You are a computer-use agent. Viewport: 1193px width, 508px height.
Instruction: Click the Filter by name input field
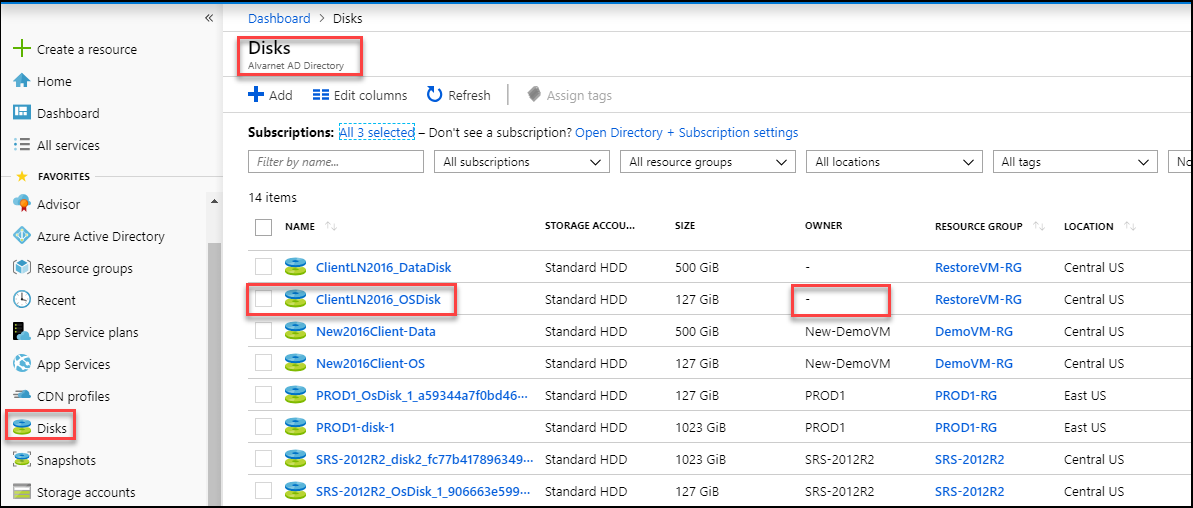point(336,162)
